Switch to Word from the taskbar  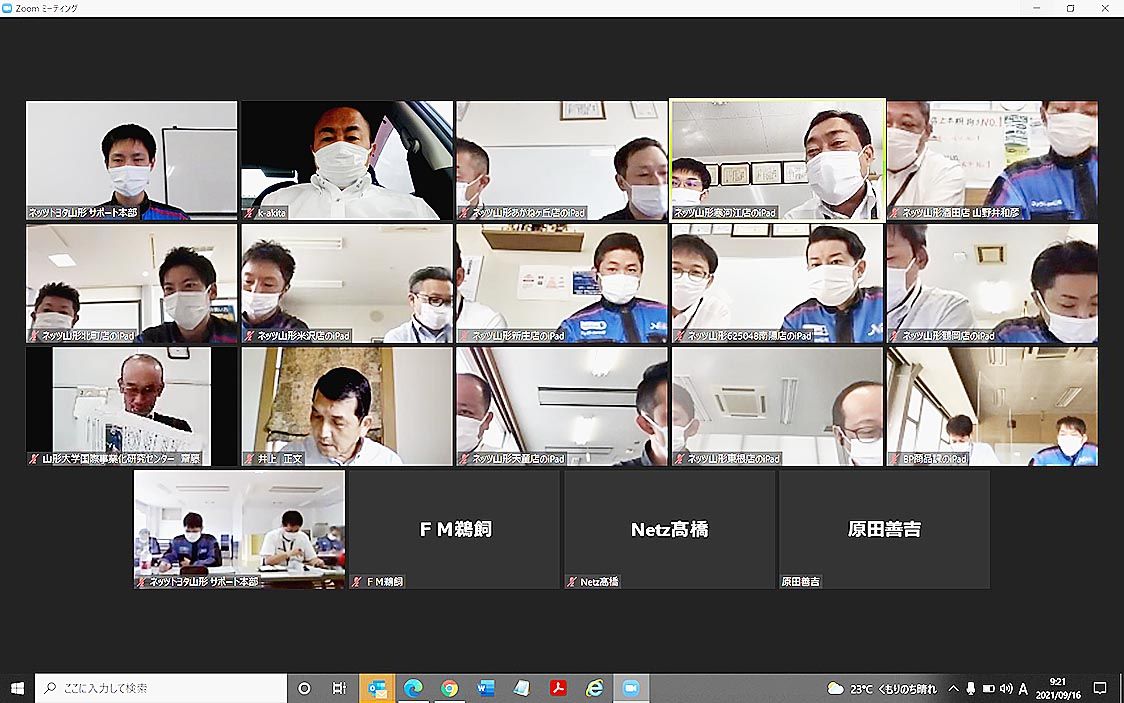[486, 688]
